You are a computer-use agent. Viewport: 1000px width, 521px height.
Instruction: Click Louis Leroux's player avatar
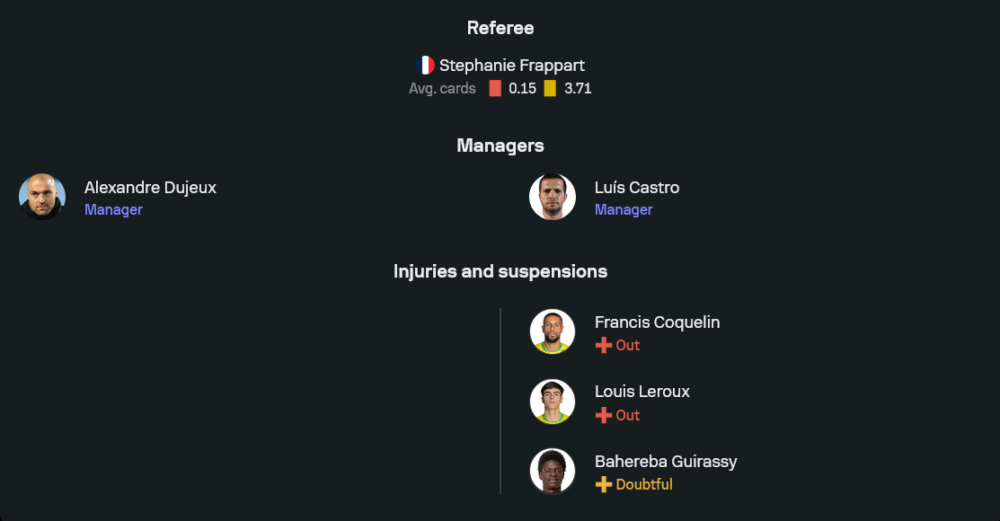(x=552, y=402)
